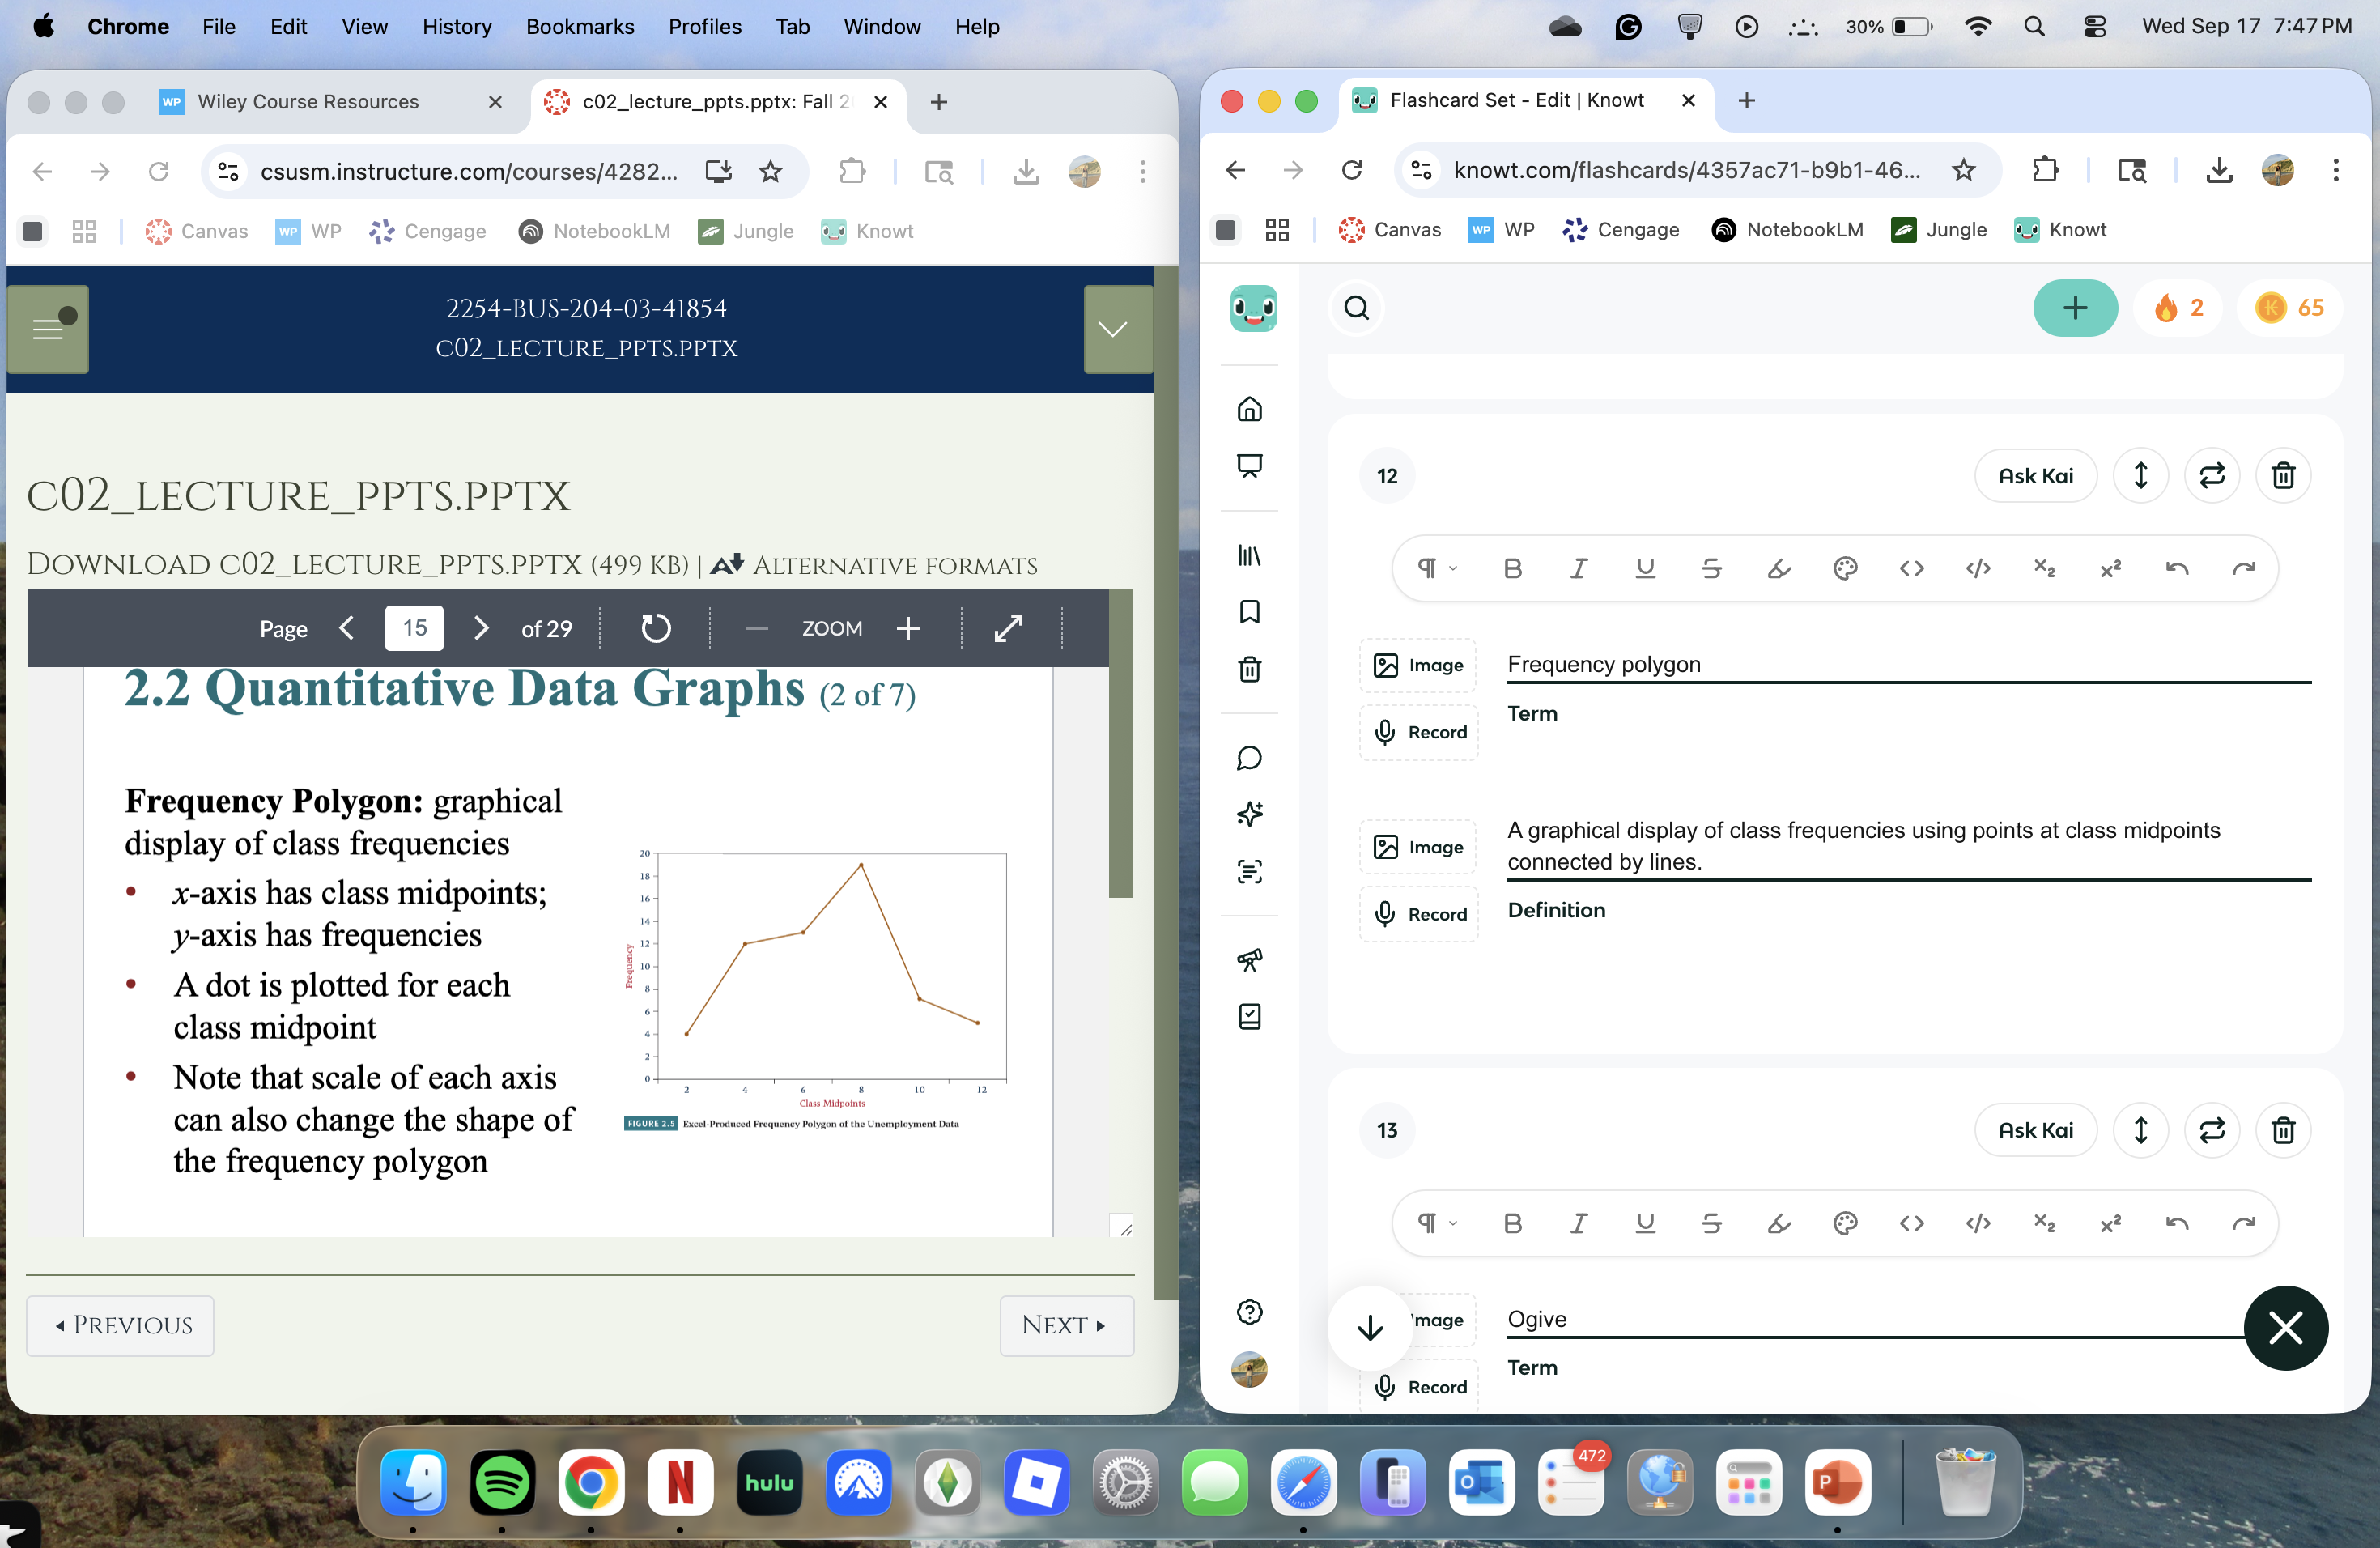This screenshot has width=2380, height=1548.
Task: Toggle italic formatting on card 12
Action: (x=1578, y=569)
